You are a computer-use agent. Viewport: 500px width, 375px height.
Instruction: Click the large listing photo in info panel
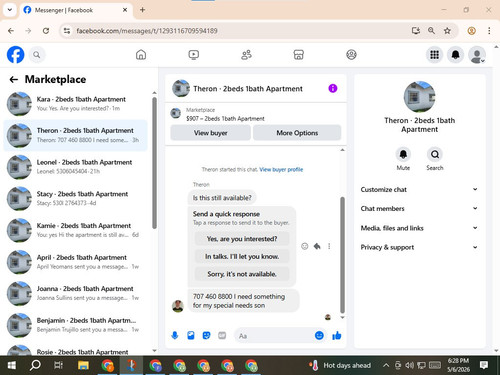tap(419, 97)
